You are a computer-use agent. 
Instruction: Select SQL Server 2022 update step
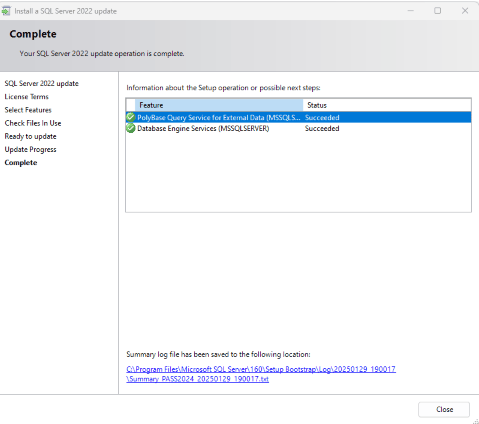pos(42,83)
